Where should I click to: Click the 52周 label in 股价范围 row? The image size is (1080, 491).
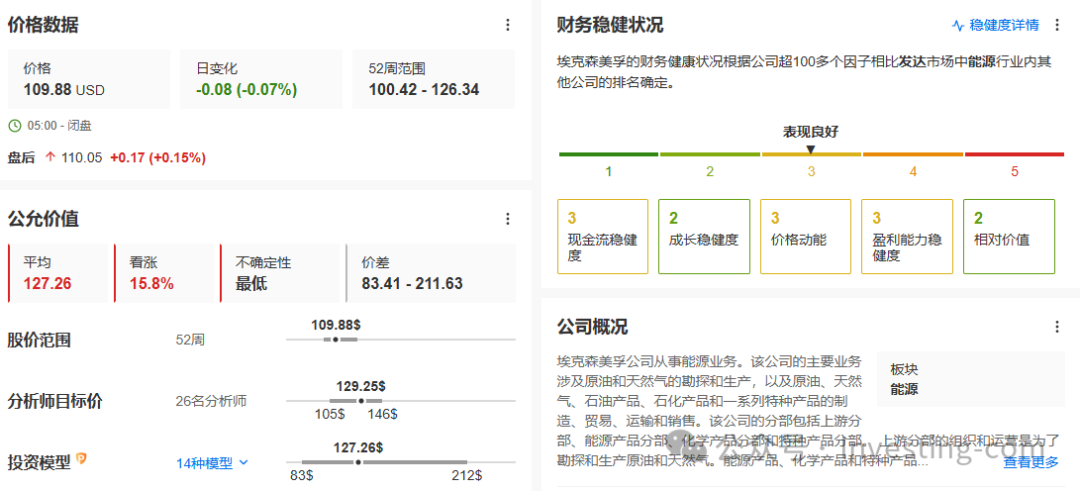tap(190, 340)
